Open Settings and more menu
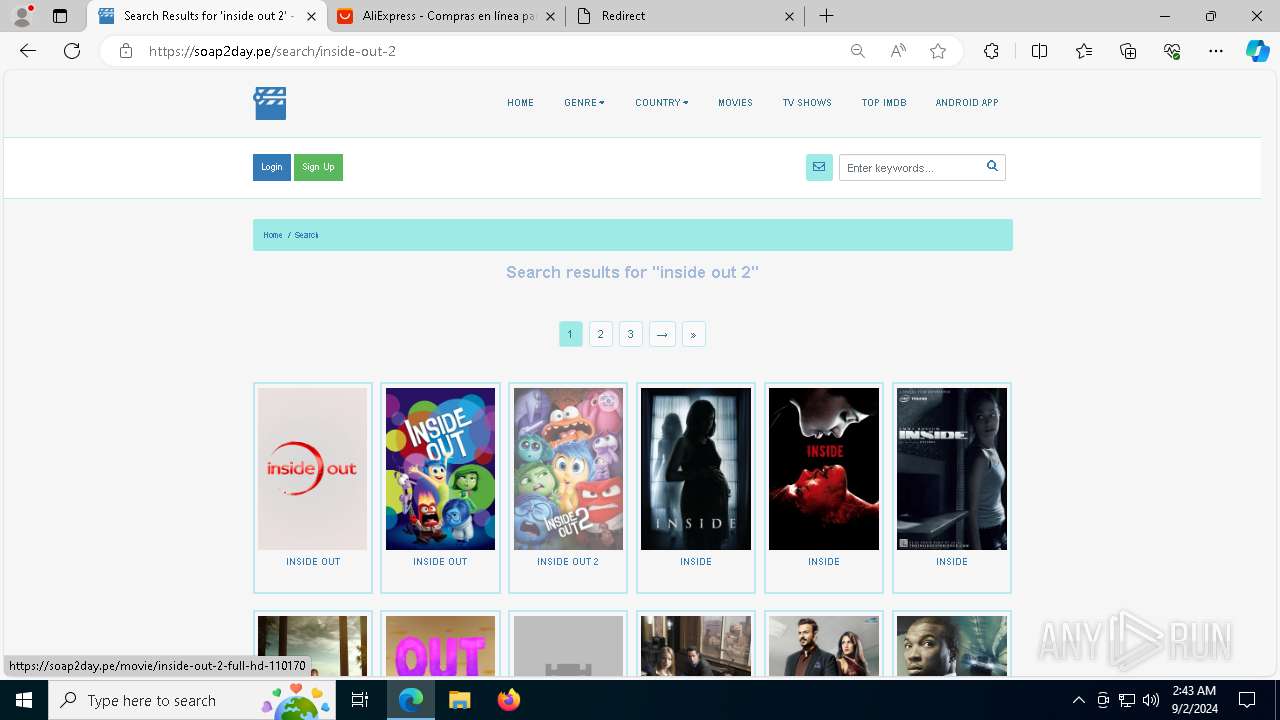Viewport: 1280px width, 720px height. coord(1216,51)
